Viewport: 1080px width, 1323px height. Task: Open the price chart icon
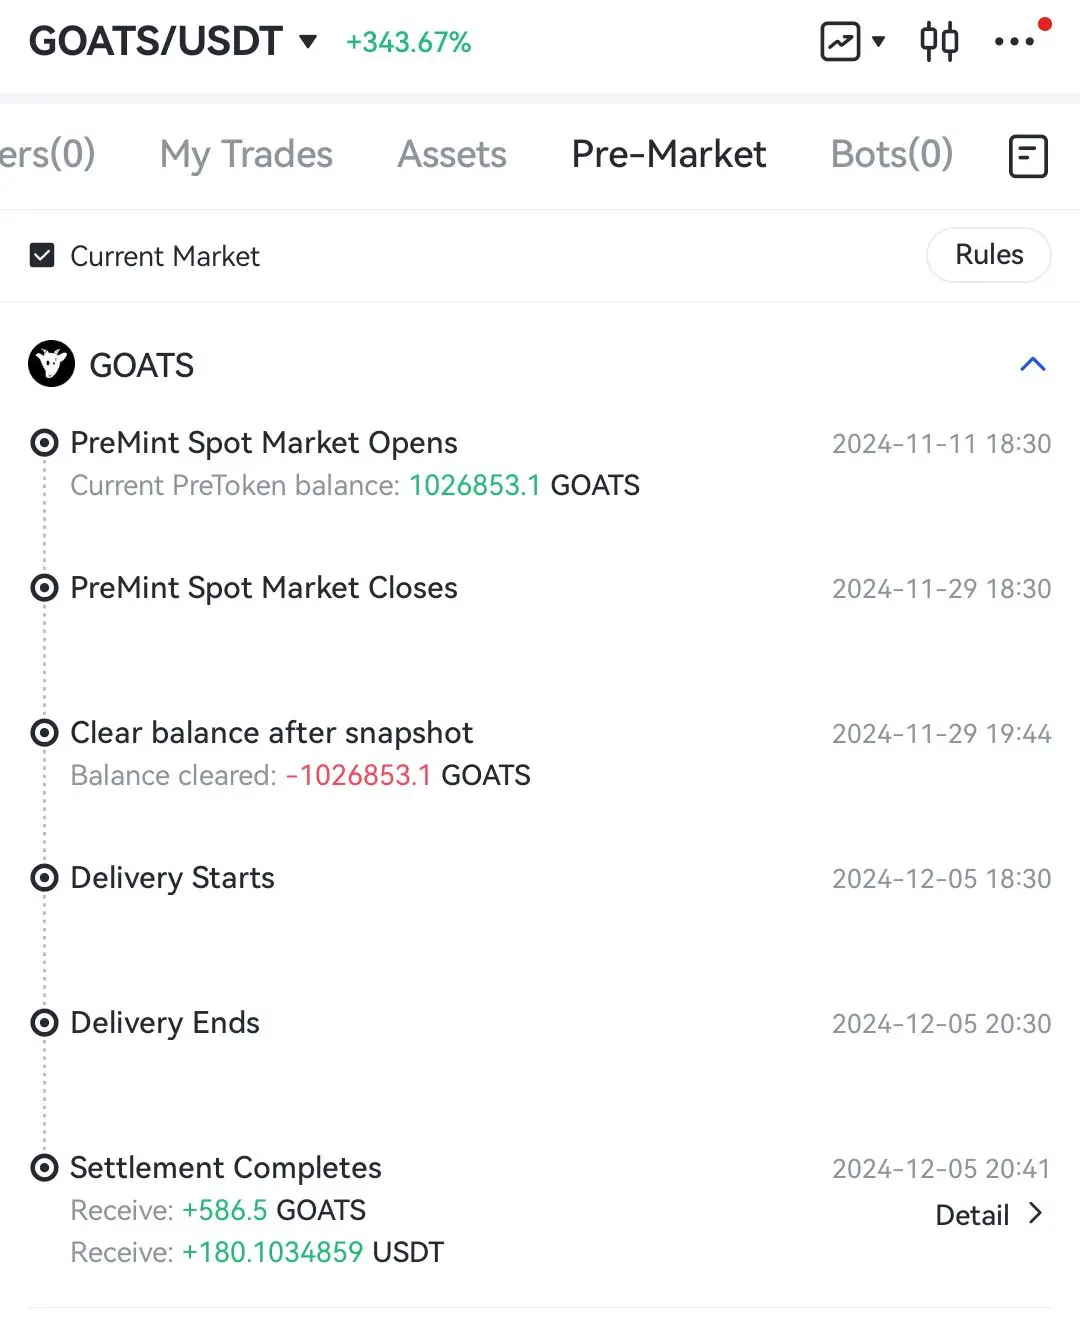tap(840, 42)
